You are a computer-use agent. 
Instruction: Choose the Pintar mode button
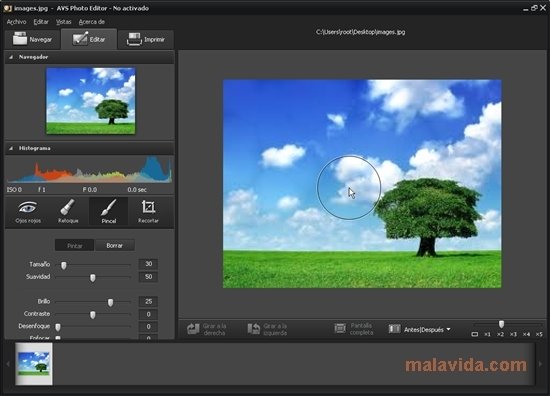click(x=74, y=246)
